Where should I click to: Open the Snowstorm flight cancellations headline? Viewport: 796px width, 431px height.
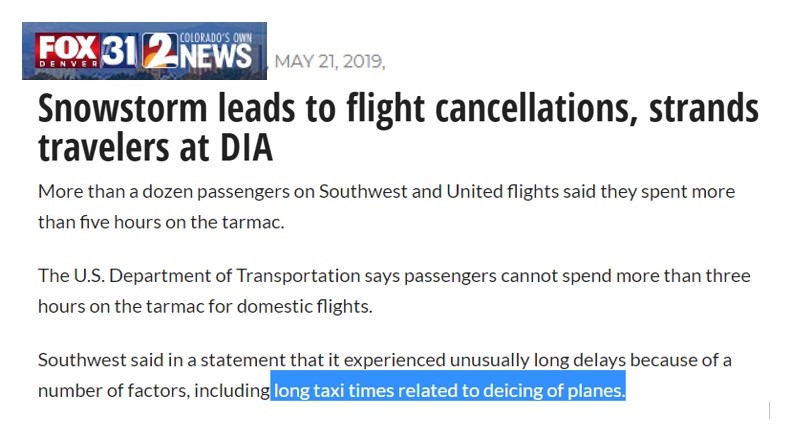click(x=398, y=128)
